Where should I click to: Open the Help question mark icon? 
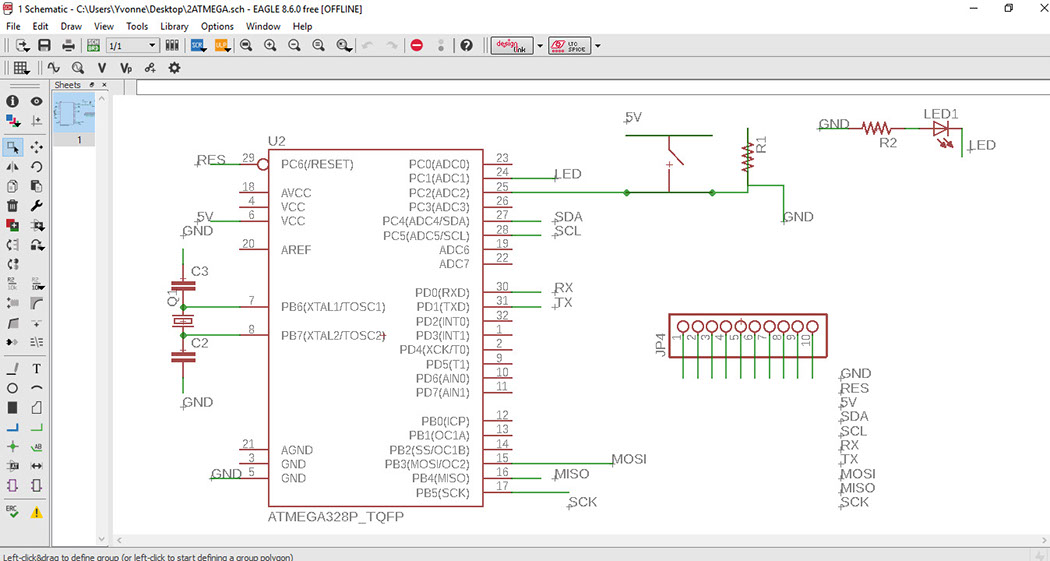click(467, 46)
